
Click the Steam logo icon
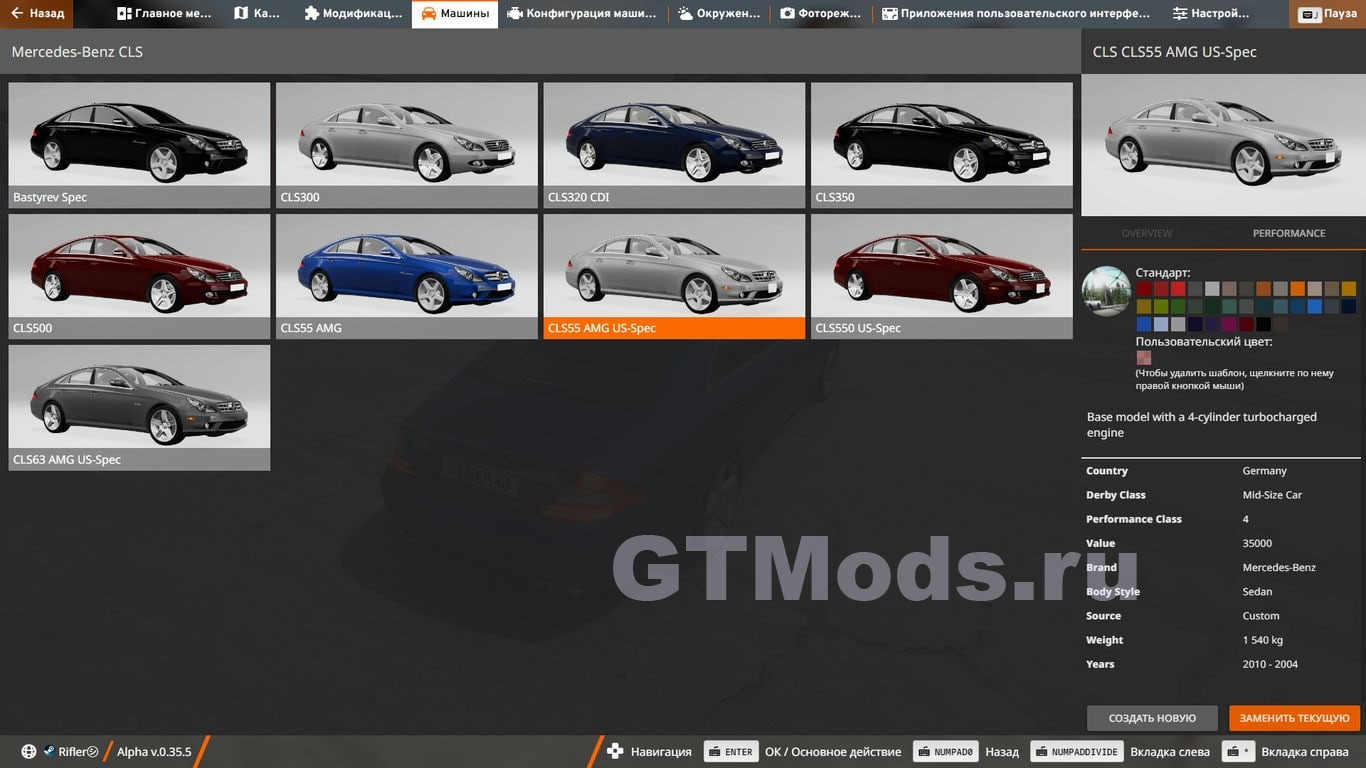49,752
